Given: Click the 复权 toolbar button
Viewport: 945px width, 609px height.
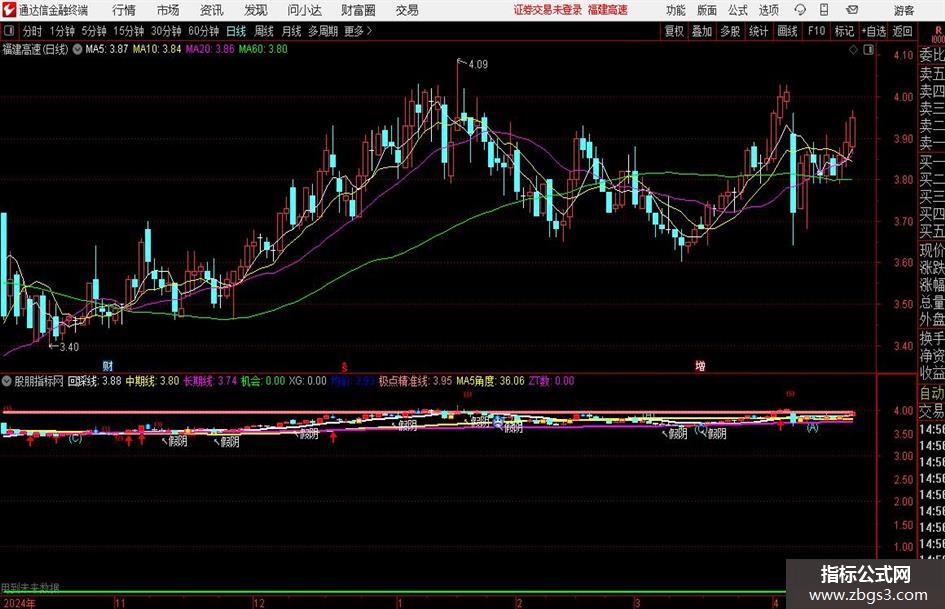Looking at the screenshot, I should point(674,31).
